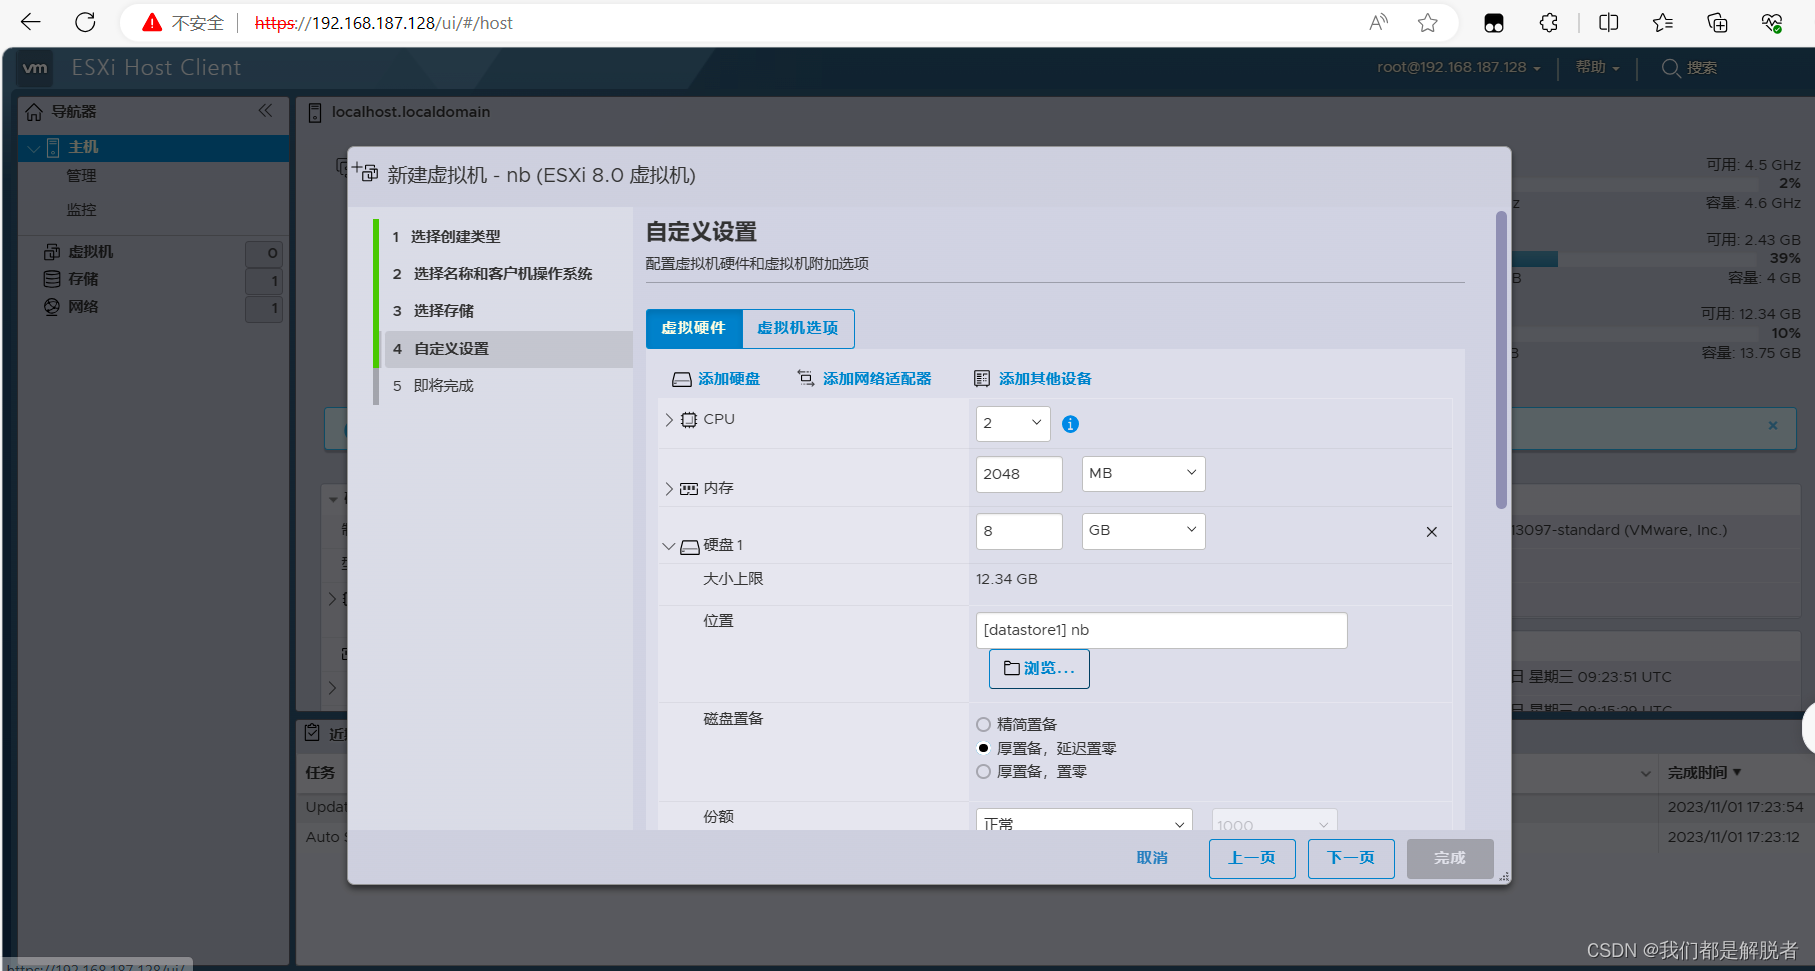Click the Finish button
Image resolution: width=1815 pixels, height=971 pixels.
pyautogui.click(x=1450, y=858)
